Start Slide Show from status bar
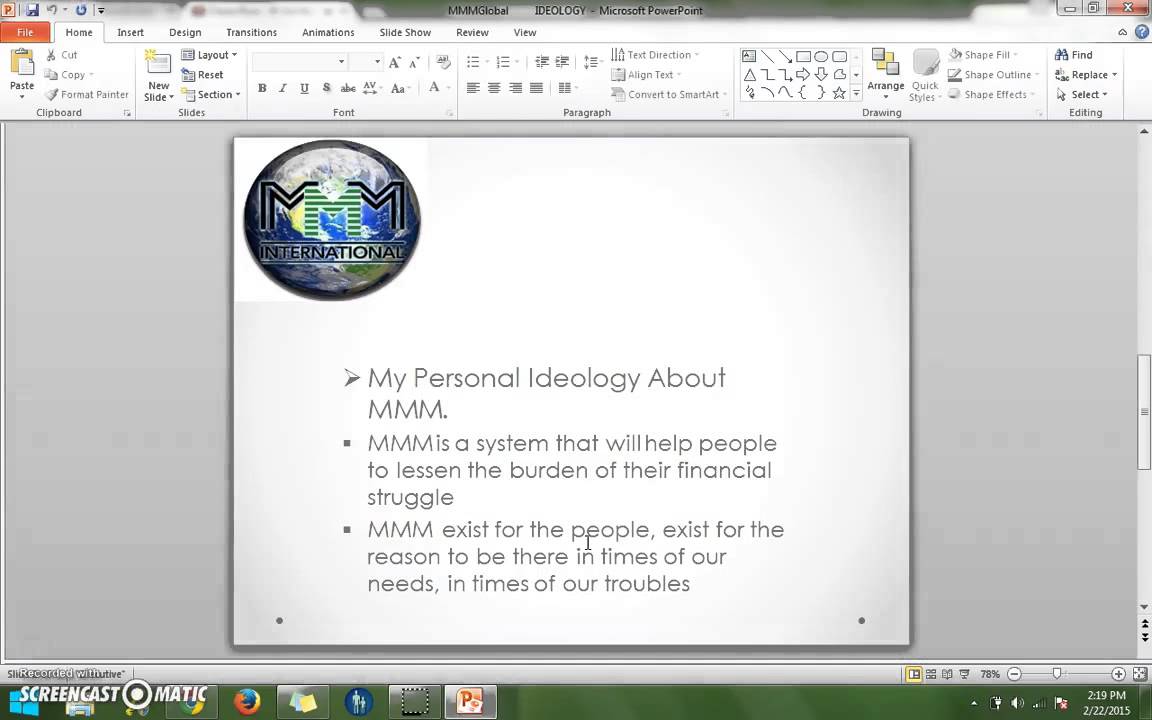The image size is (1152, 720). pos(965,674)
